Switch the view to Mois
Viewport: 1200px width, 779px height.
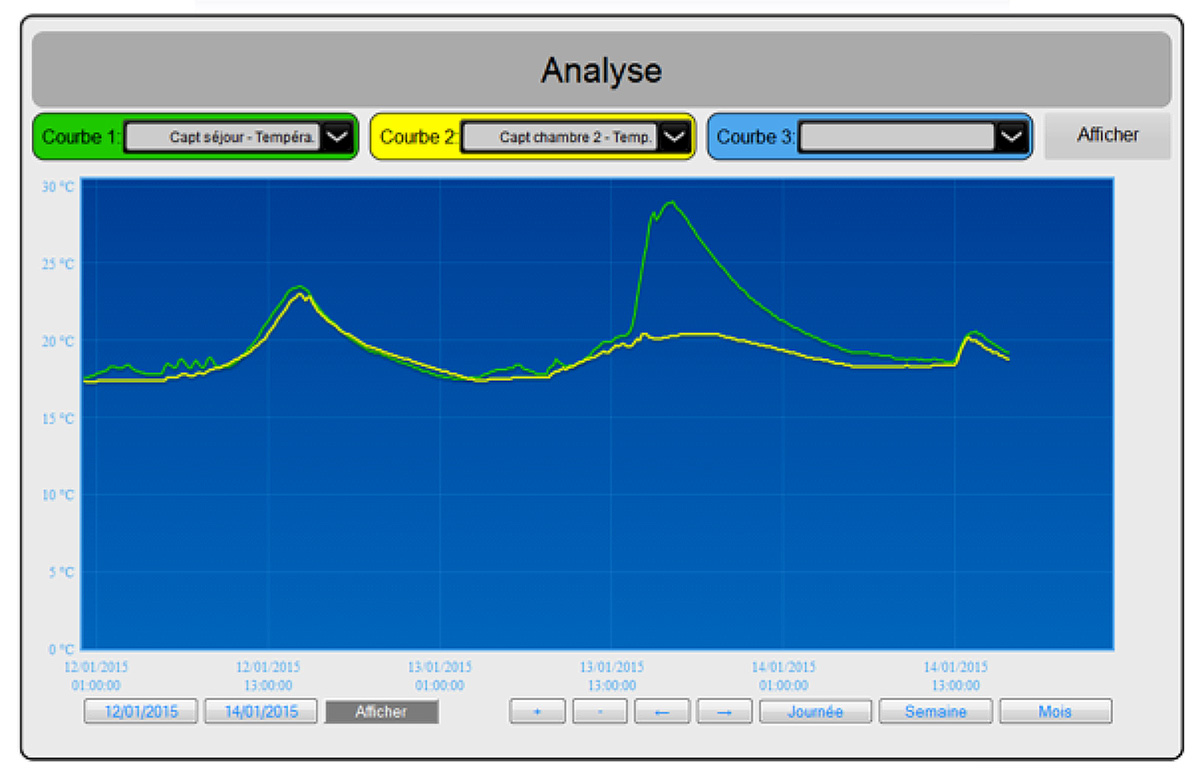(1055, 711)
